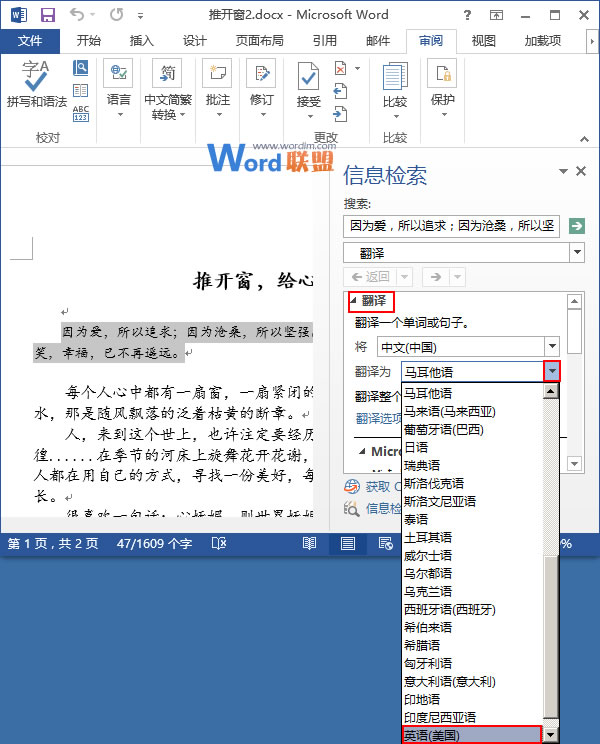This screenshot has width=600, height=744.
Task: Go to the next change icon
Action: point(340,114)
